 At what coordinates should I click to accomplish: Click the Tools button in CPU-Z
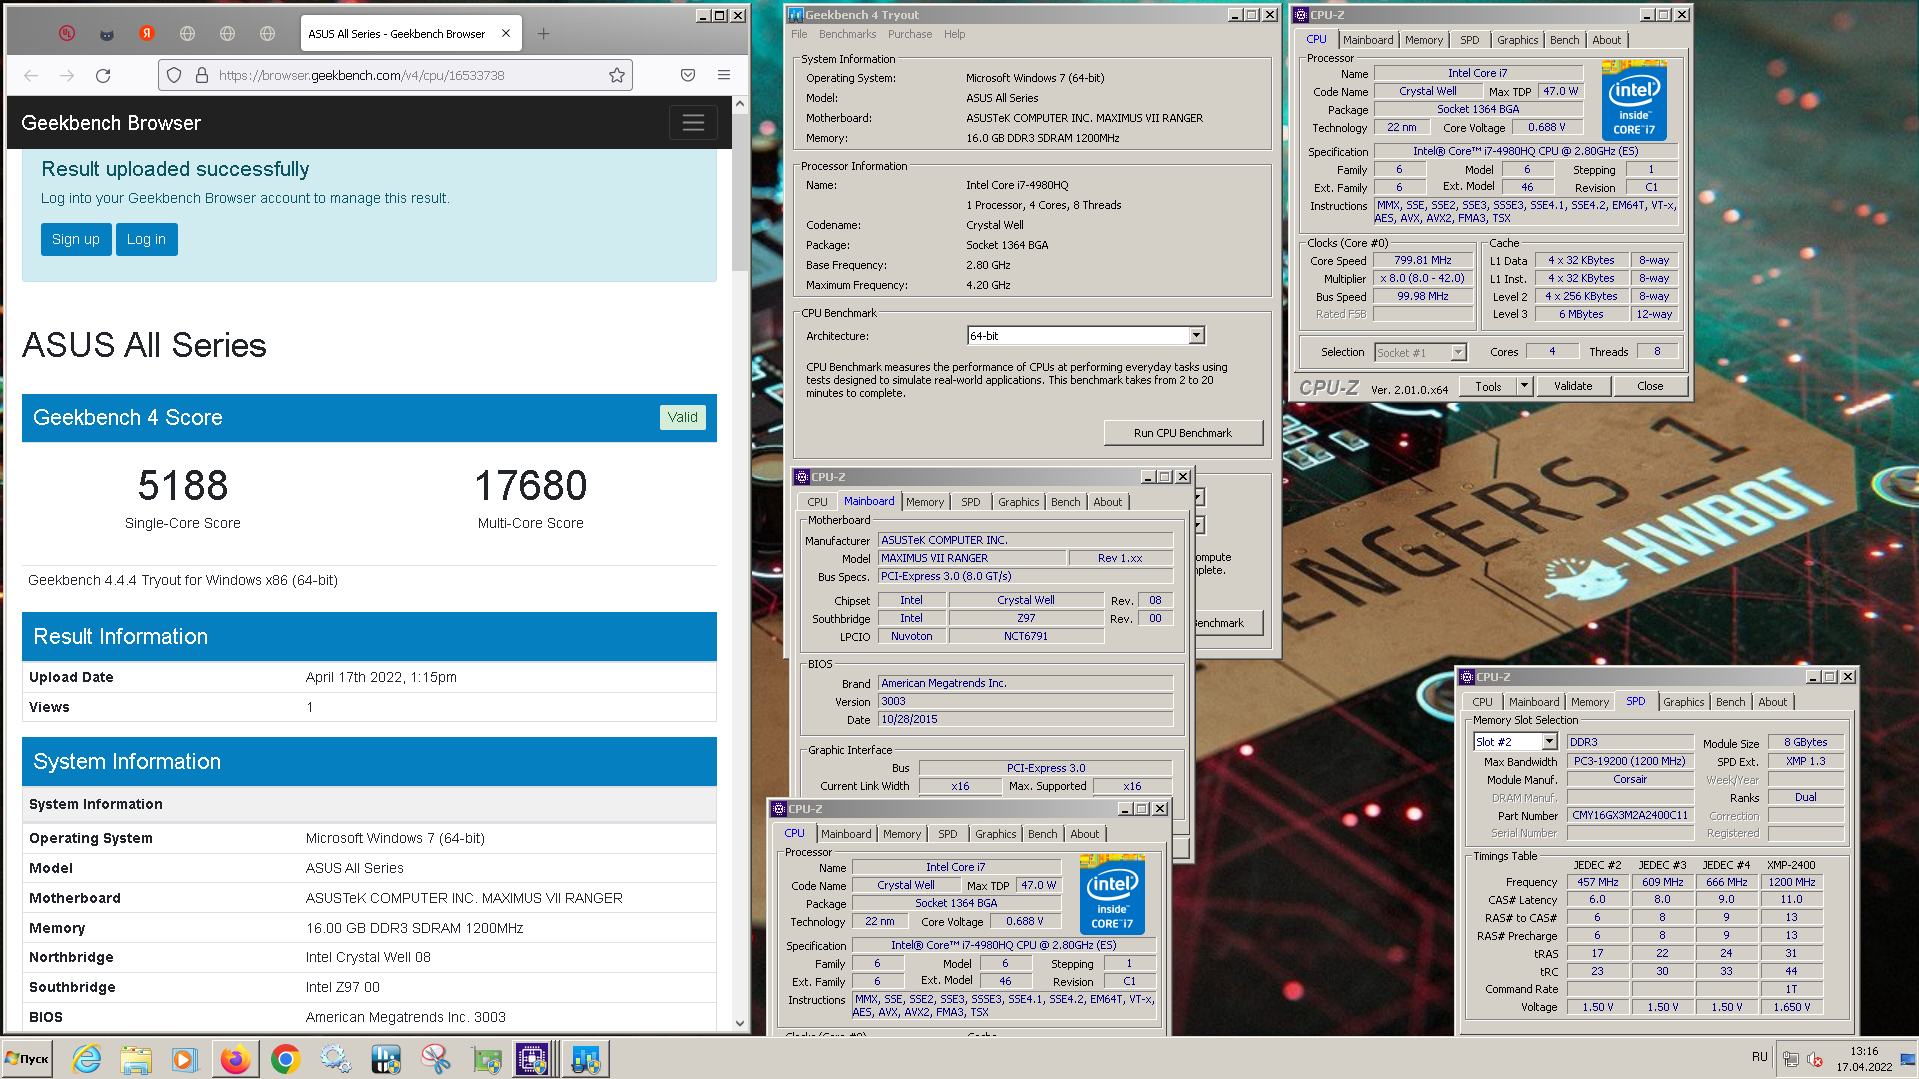1489,386
